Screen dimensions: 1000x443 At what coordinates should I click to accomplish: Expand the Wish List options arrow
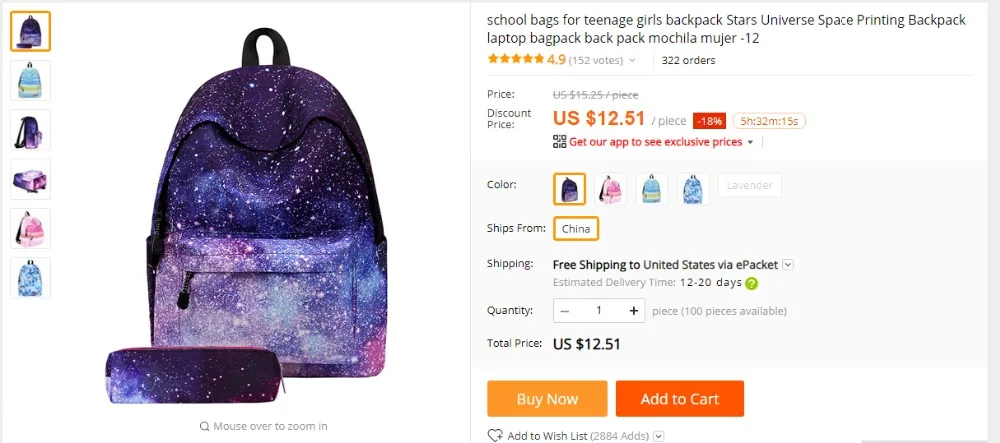pyautogui.click(x=659, y=437)
